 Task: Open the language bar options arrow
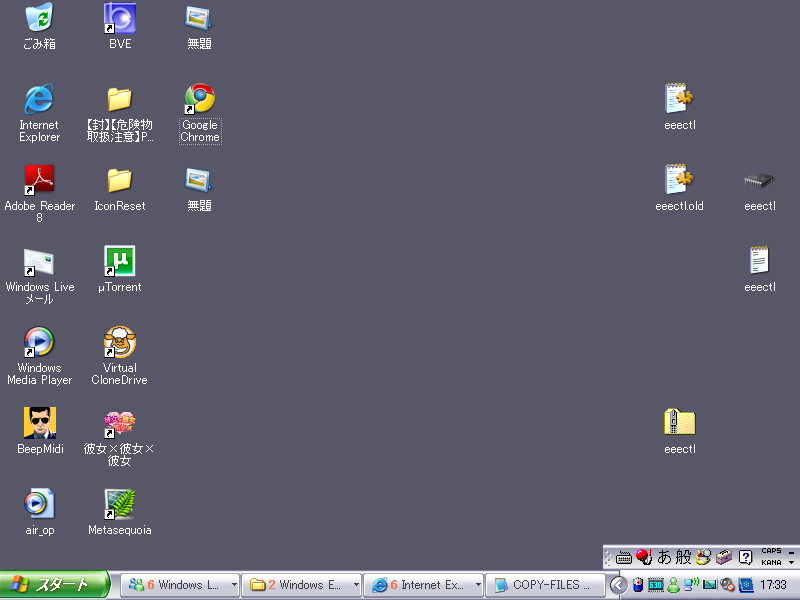point(792,563)
